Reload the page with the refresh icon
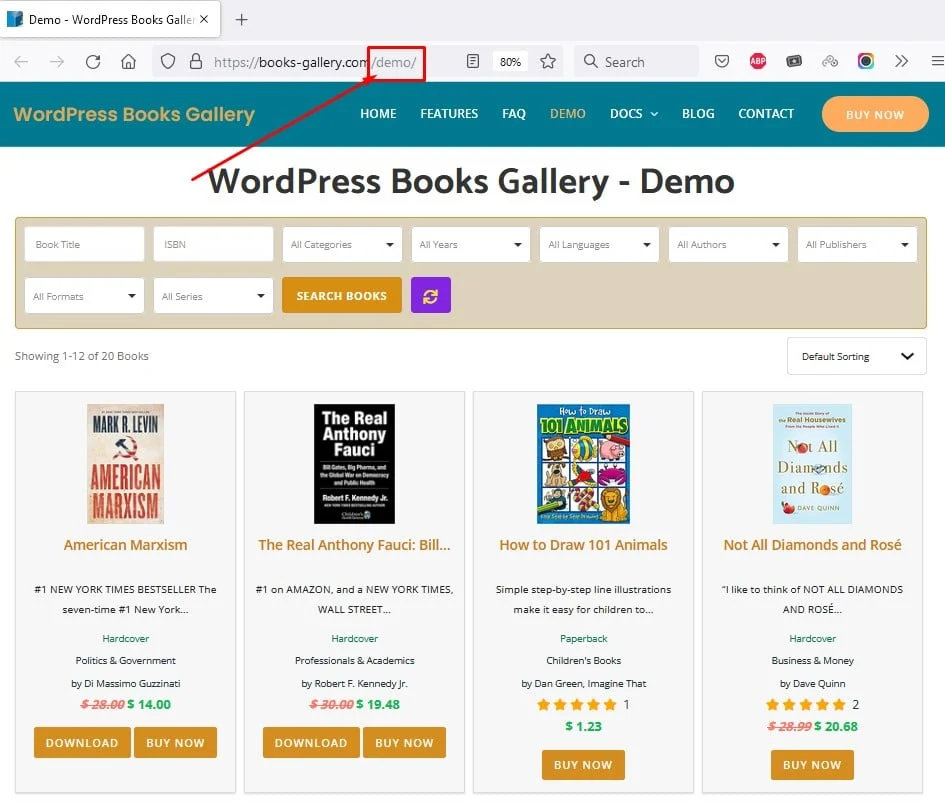 click(x=93, y=61)
